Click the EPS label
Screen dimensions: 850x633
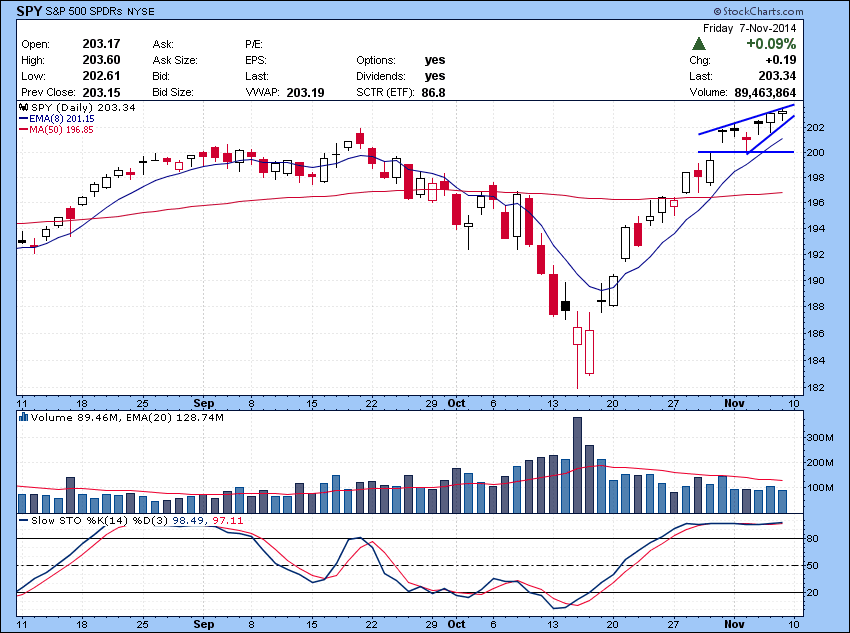256,60
